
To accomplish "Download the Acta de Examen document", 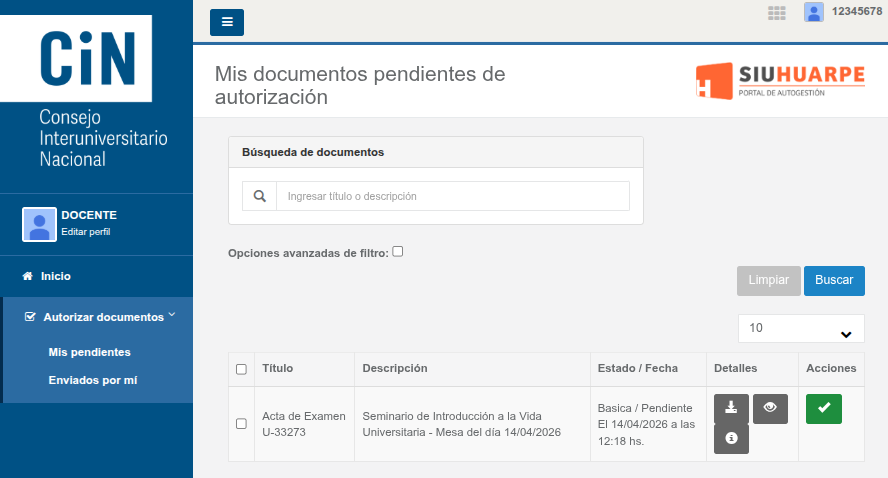I will click(731, 408).
